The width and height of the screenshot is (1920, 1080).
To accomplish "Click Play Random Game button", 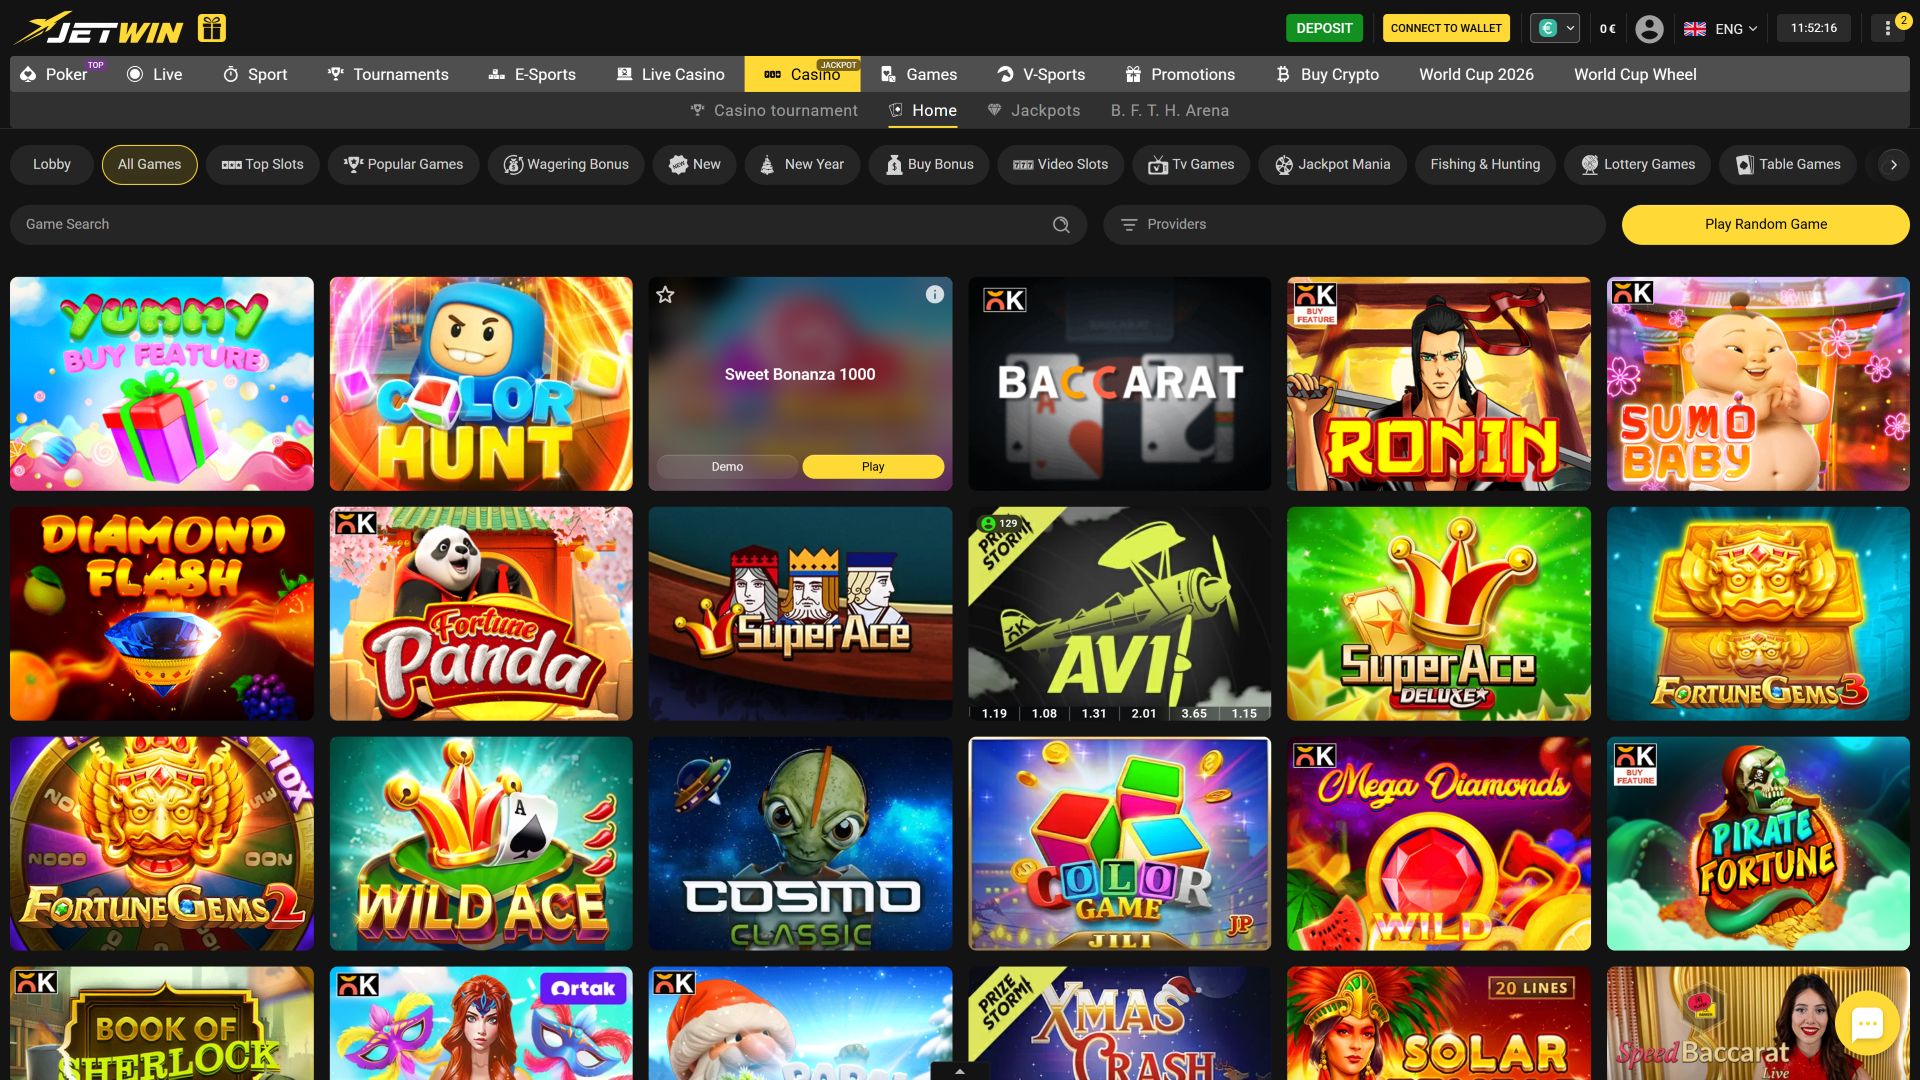I will point(1766,225).
